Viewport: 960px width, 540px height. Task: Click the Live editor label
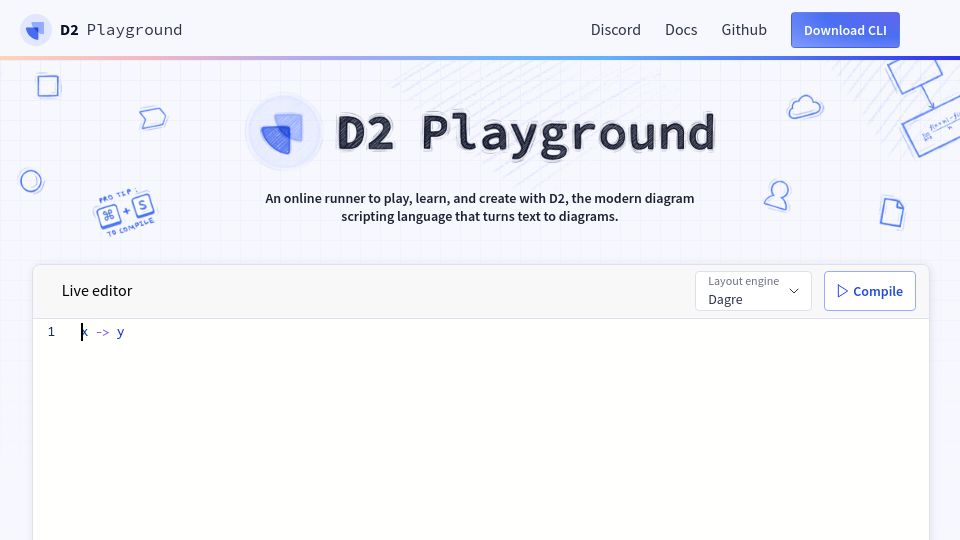(97, 291)
